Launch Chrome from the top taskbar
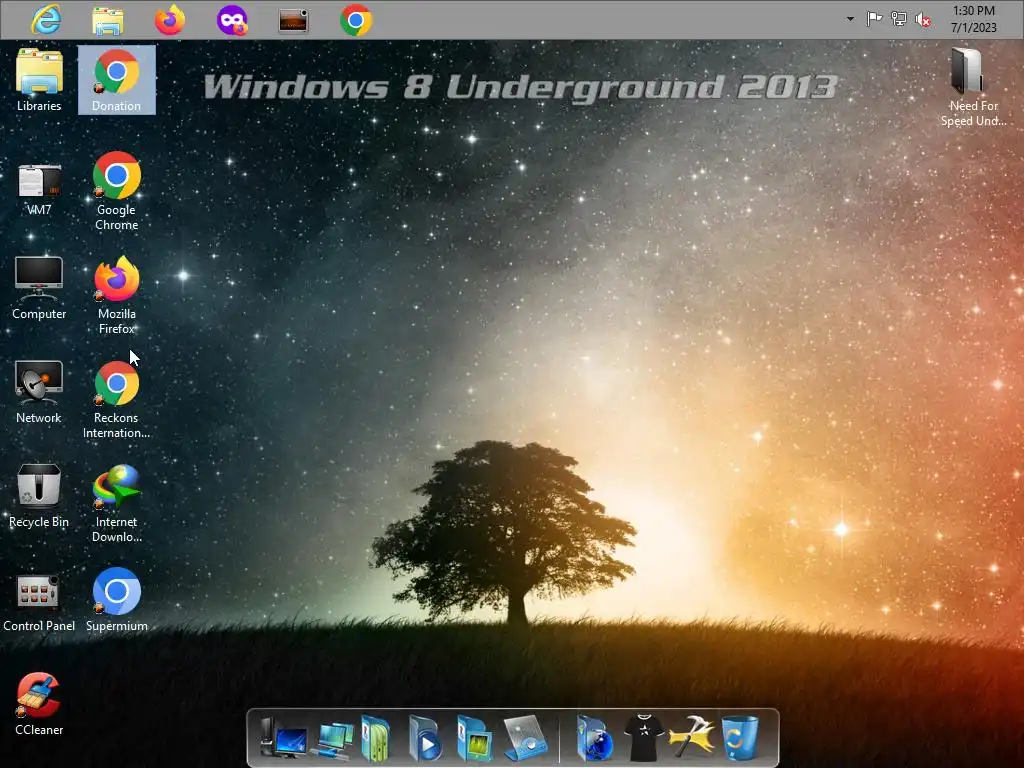Image resolution: width=1024 pixels, height=768 pixels. 356,21
